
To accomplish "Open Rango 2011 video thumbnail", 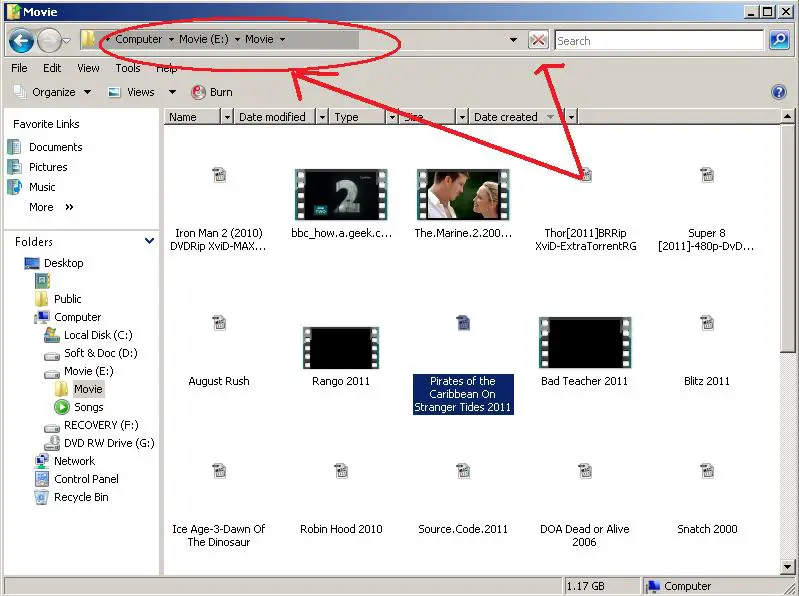I will point(341,348).
